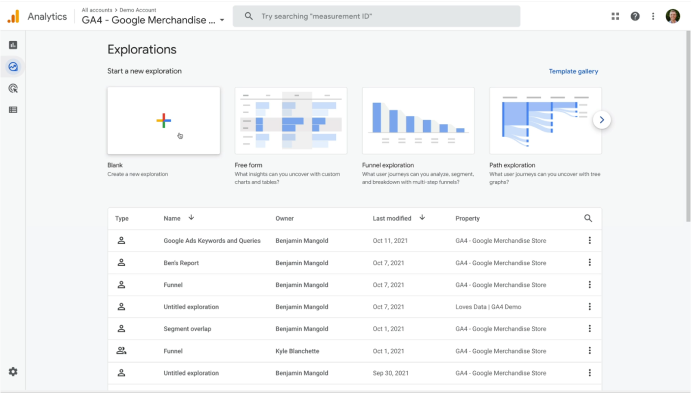Open options for Untitled exploration row dated Oct 7
The height and width of the screenshot is (393, 691).
pos(589,306)
